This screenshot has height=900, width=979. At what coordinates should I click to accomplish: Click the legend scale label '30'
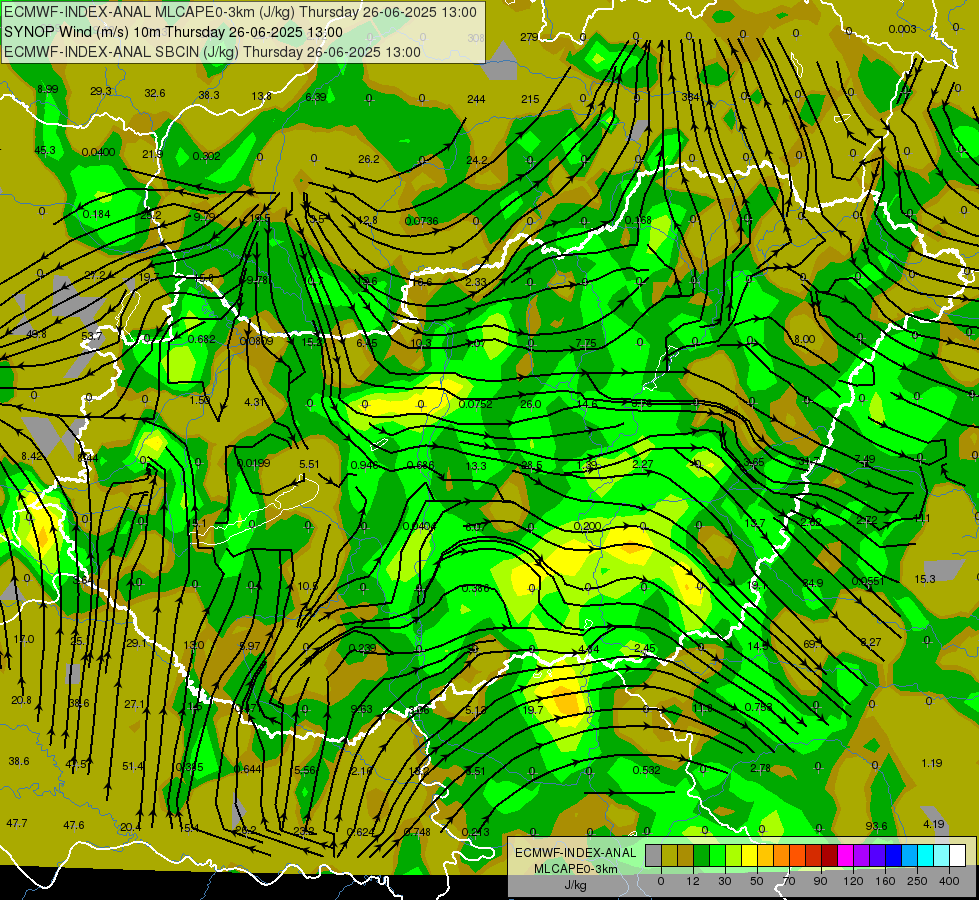click(x=725, y=881)
